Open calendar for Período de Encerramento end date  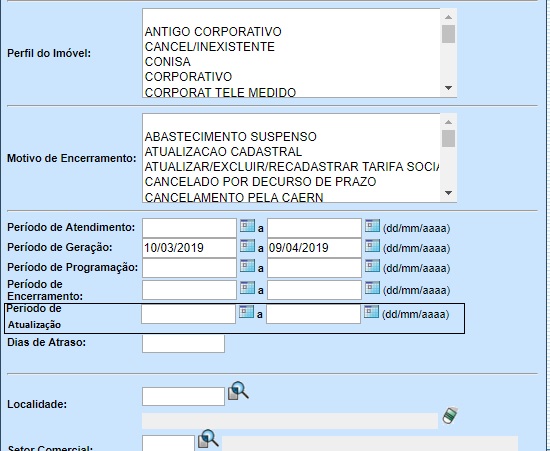click(x=372, y=288)
